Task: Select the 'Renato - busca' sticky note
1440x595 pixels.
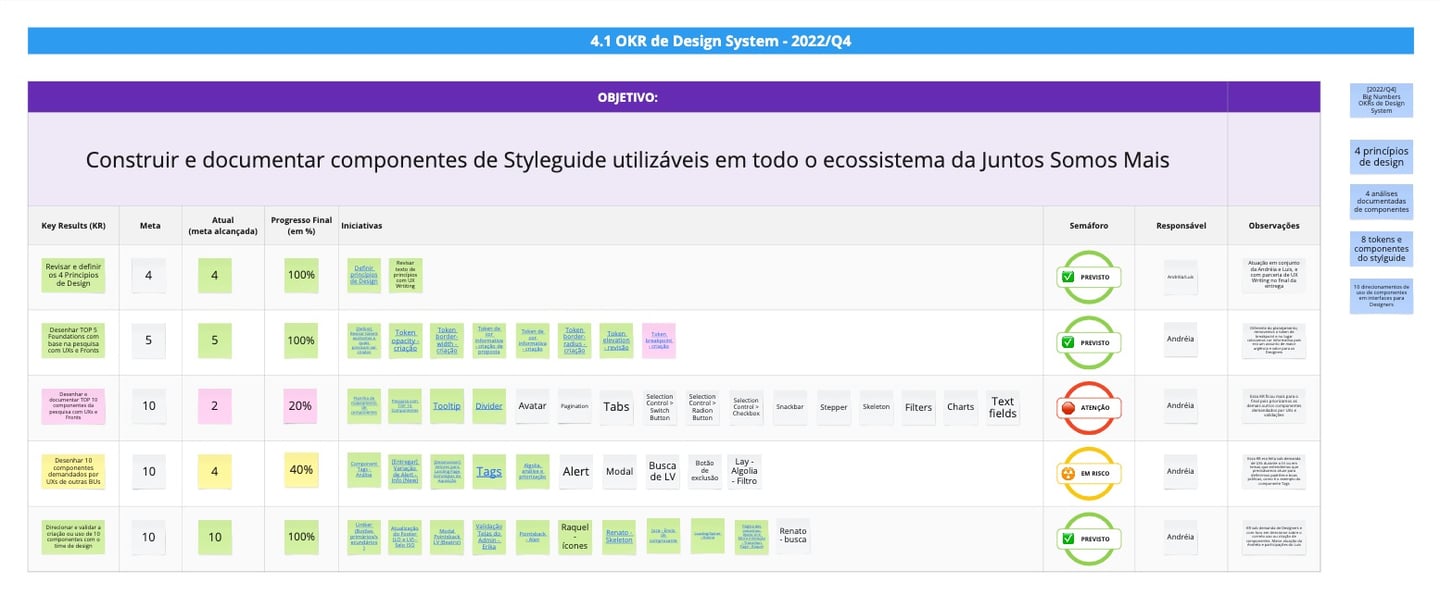Action: click(x=793, y=537)
